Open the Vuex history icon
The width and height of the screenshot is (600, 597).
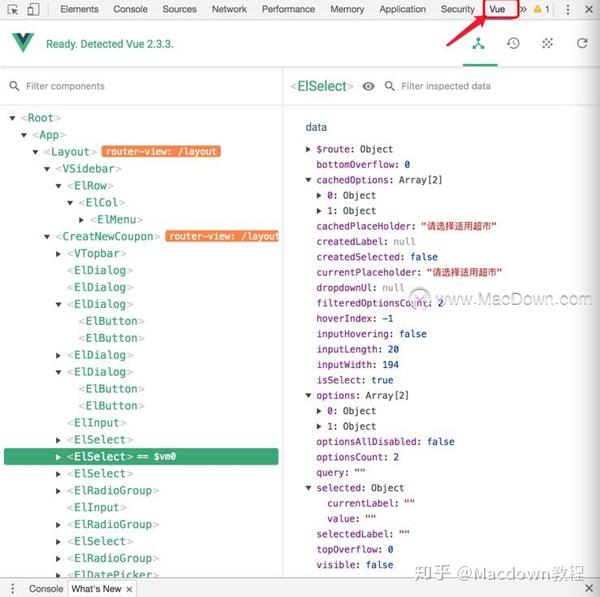point(513,43)
